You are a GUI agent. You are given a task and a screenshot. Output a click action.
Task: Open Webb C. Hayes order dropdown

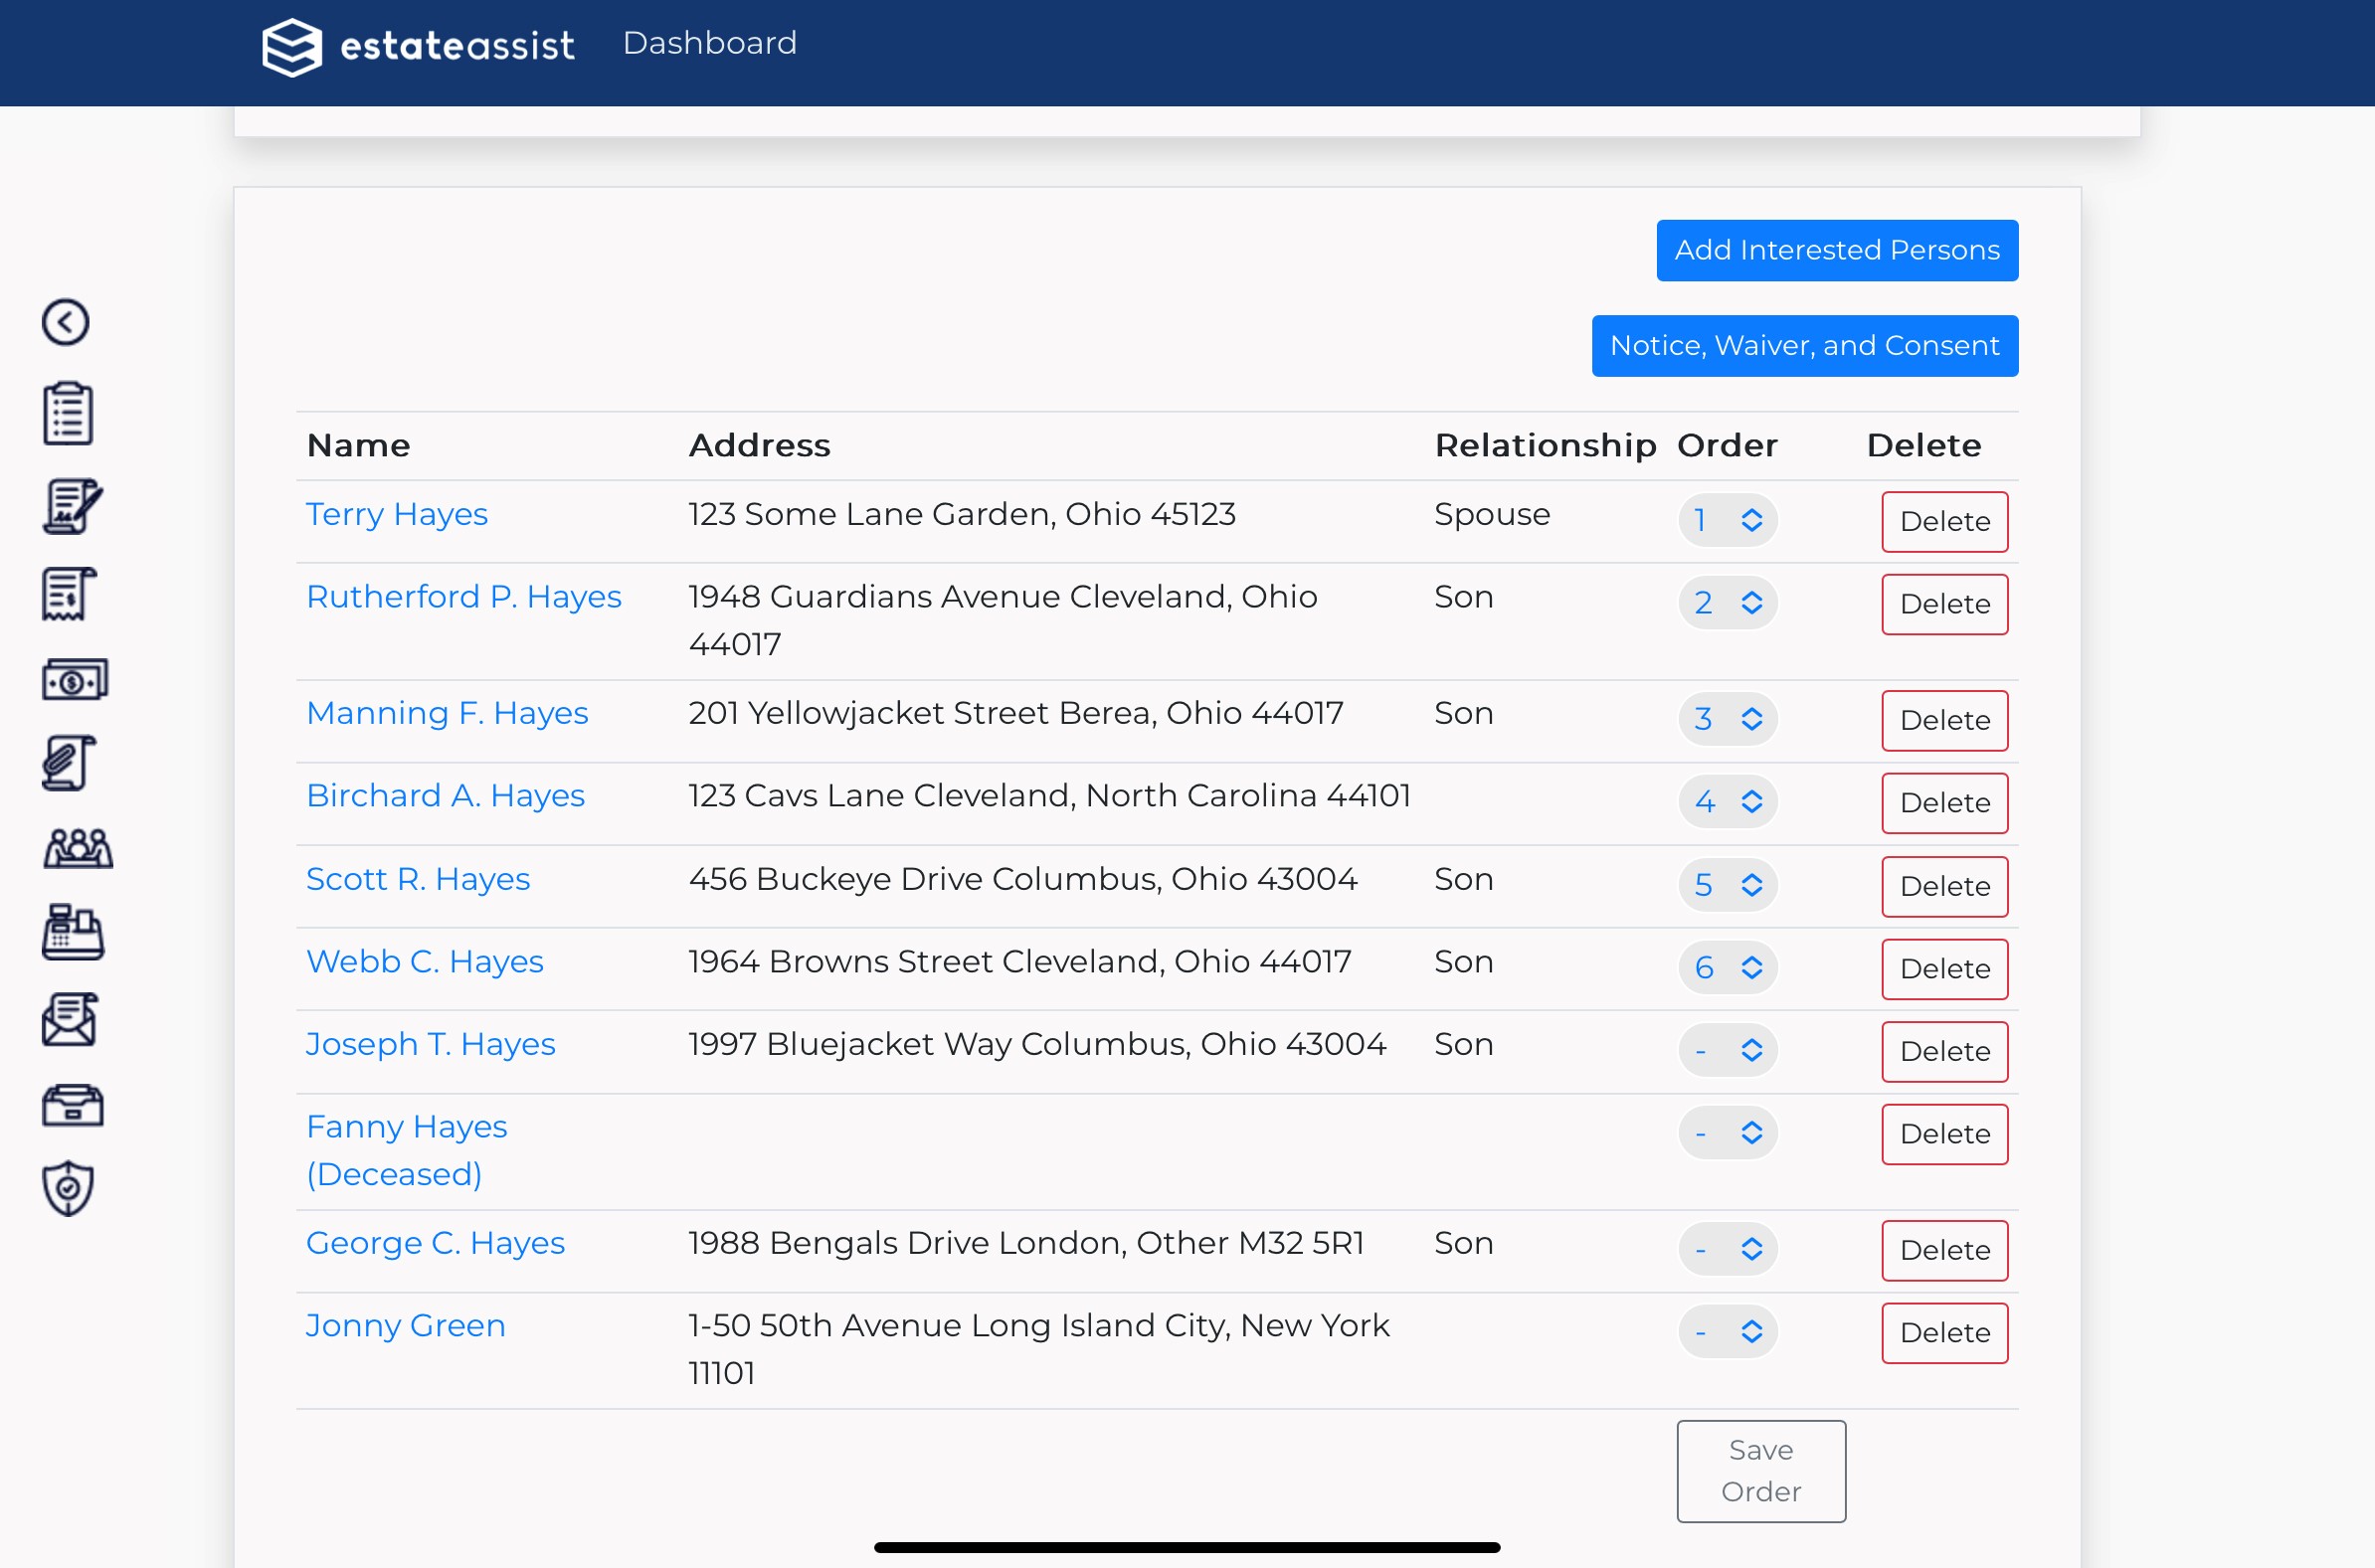[1727, 968]
